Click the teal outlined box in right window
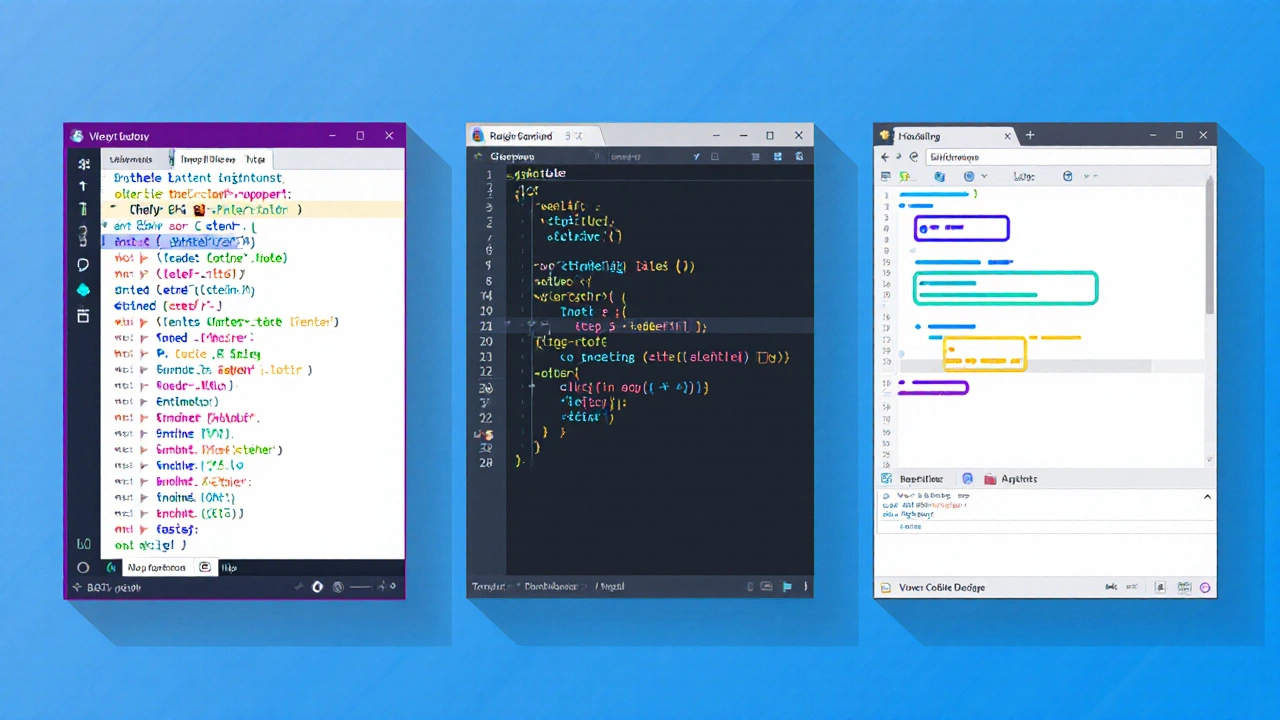The height and width of the screenshot is (720, 1280). coord(1005,288)
